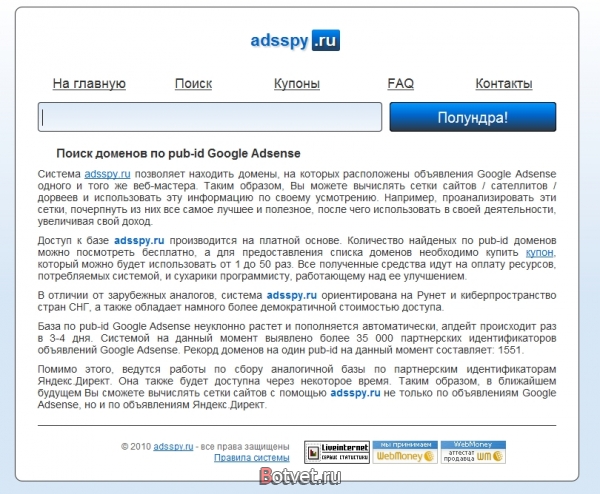
Task: Open the Контакты page
Action: pos(504,83)
